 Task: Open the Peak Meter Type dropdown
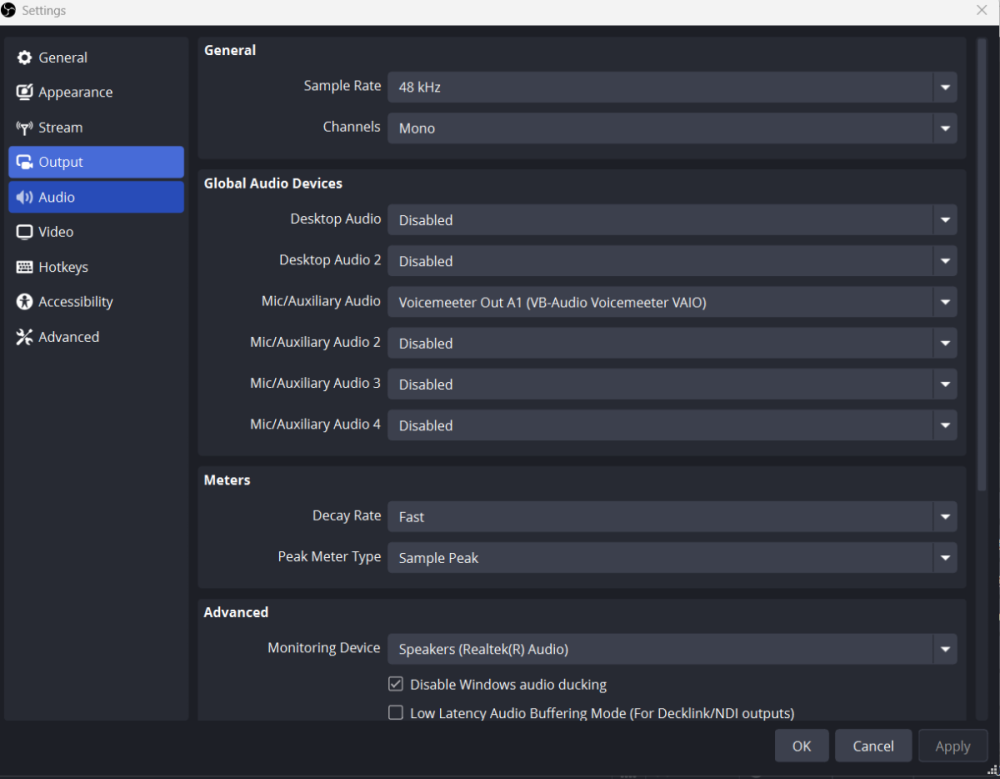pyautogui.click(x=944, y=558)
